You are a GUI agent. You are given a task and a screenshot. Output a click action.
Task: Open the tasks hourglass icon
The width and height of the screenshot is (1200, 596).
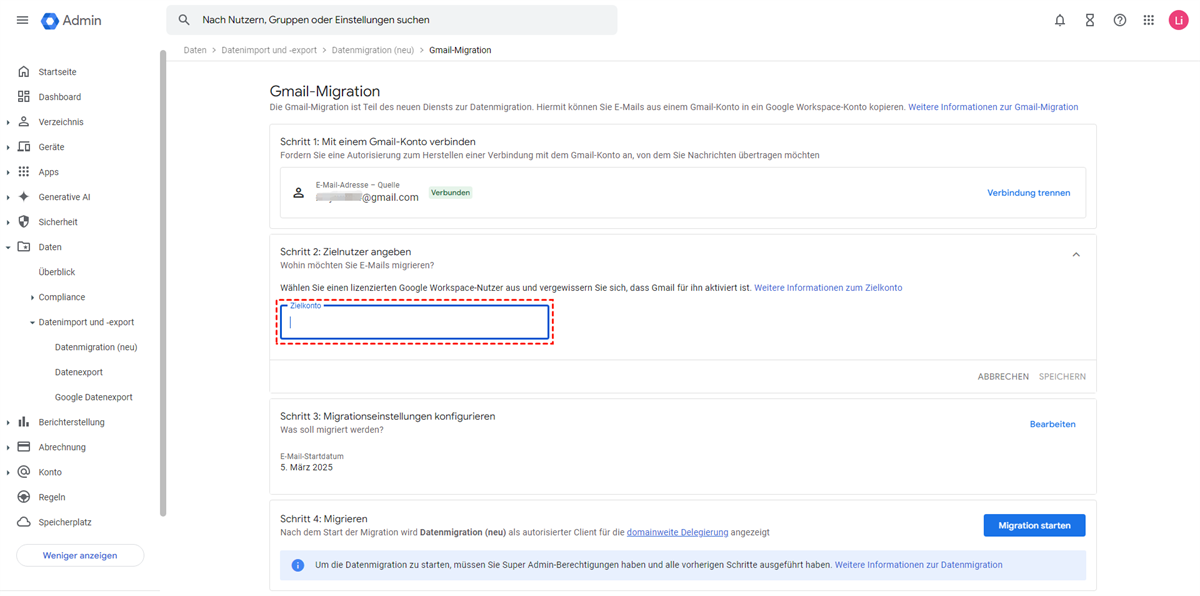click(x=1090, y=20)
